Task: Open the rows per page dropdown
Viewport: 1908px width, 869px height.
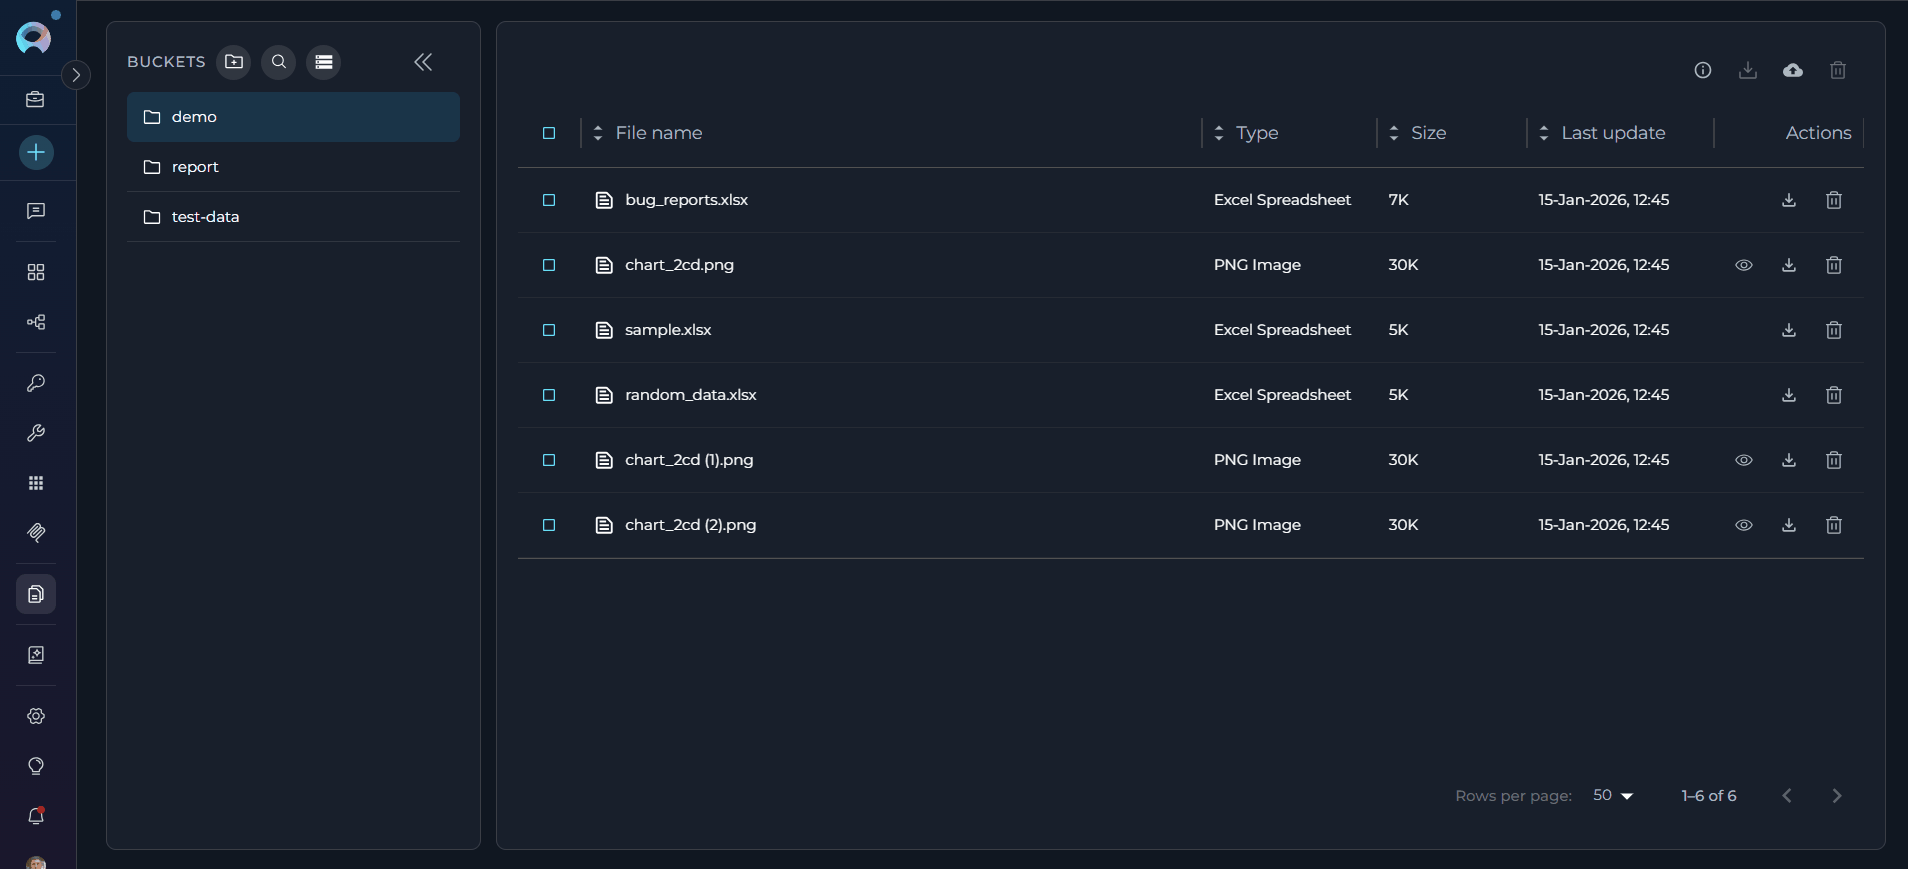Action: [1612, 796]
